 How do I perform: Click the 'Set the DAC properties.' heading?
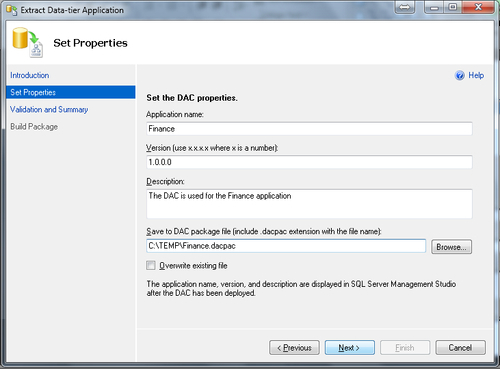pyautogui.click(x=192, y=98)
